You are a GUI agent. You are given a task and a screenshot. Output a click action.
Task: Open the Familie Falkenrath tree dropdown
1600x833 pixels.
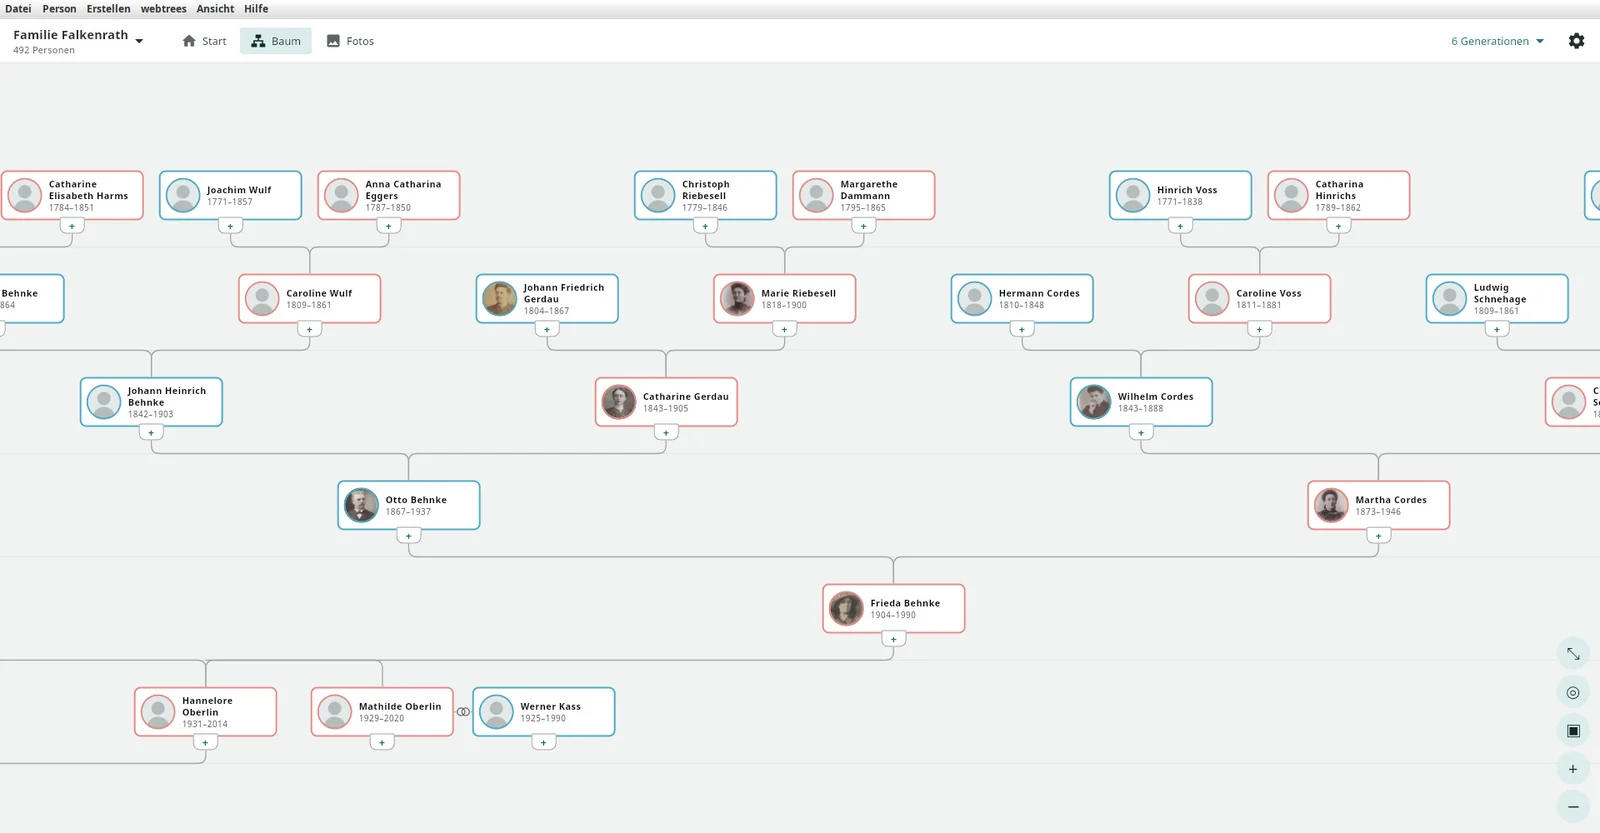[78, 41]
